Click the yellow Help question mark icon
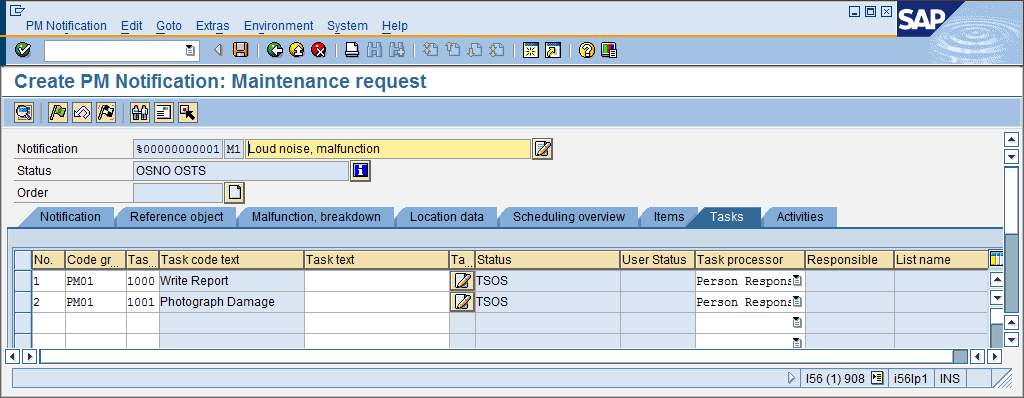Image resolution: width=1024 pixels, height=398 pixels. pyautogui.click(x=586, y=50)
